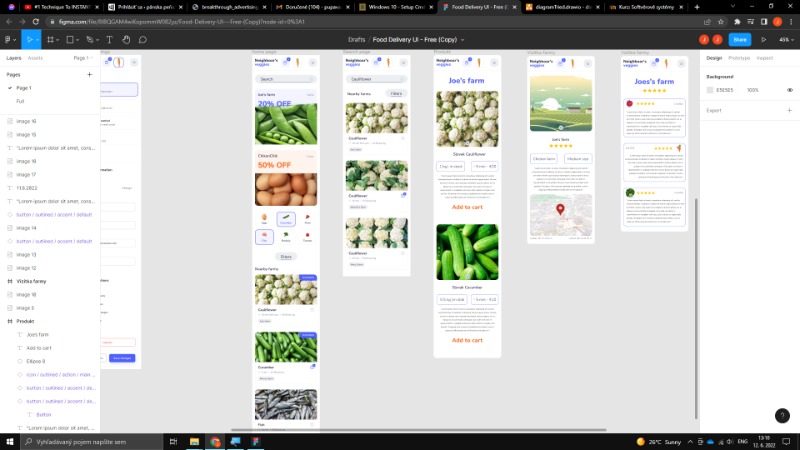Expand Frame tool options arrow
The image size is (800, 450).
[57, 40]
